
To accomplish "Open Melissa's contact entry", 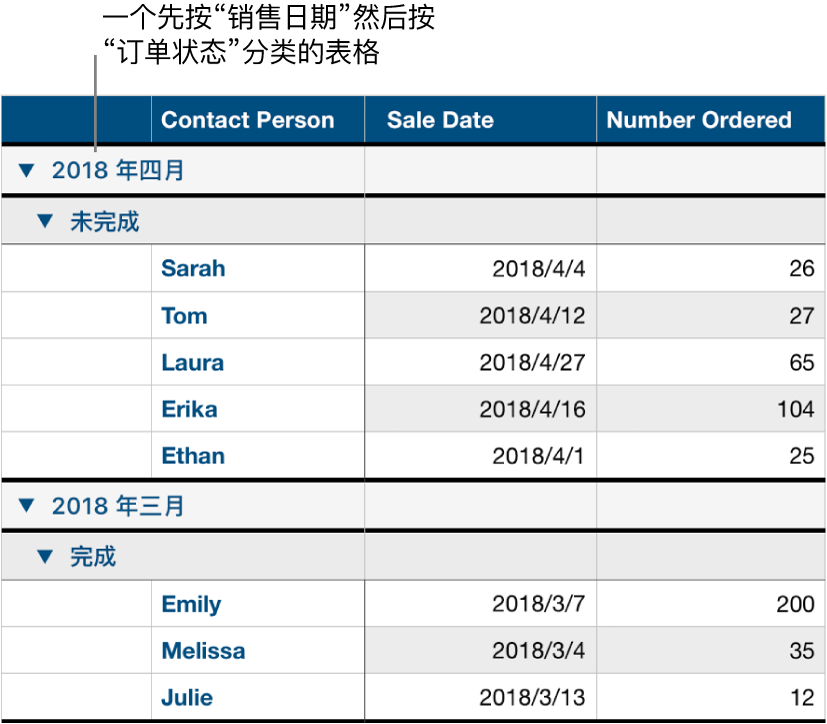I will click(203, 650).
